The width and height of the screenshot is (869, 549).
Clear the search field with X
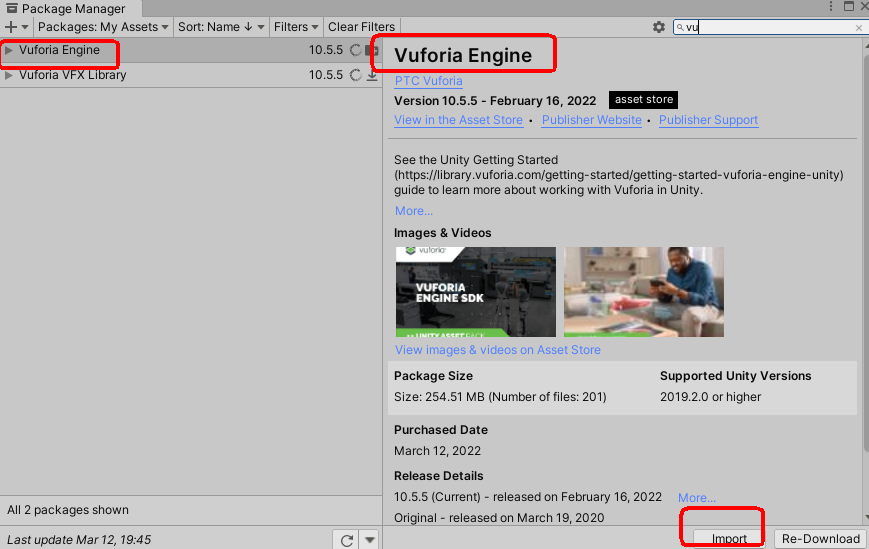tap(858, 27)
